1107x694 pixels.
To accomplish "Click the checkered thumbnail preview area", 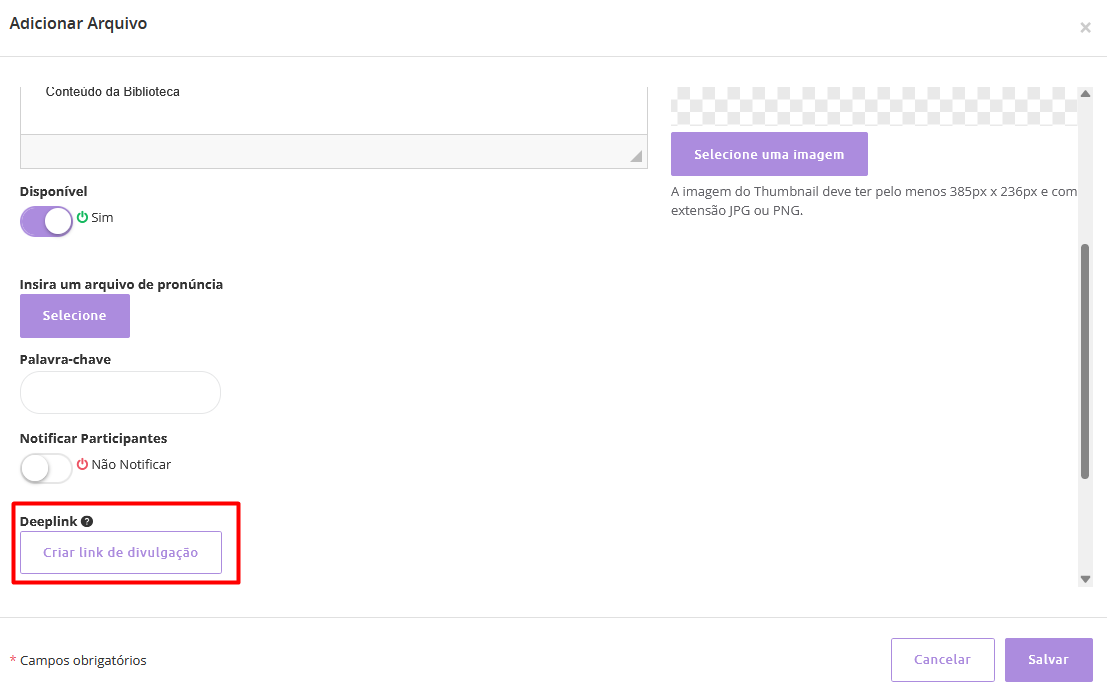I will tap(872, 105).
